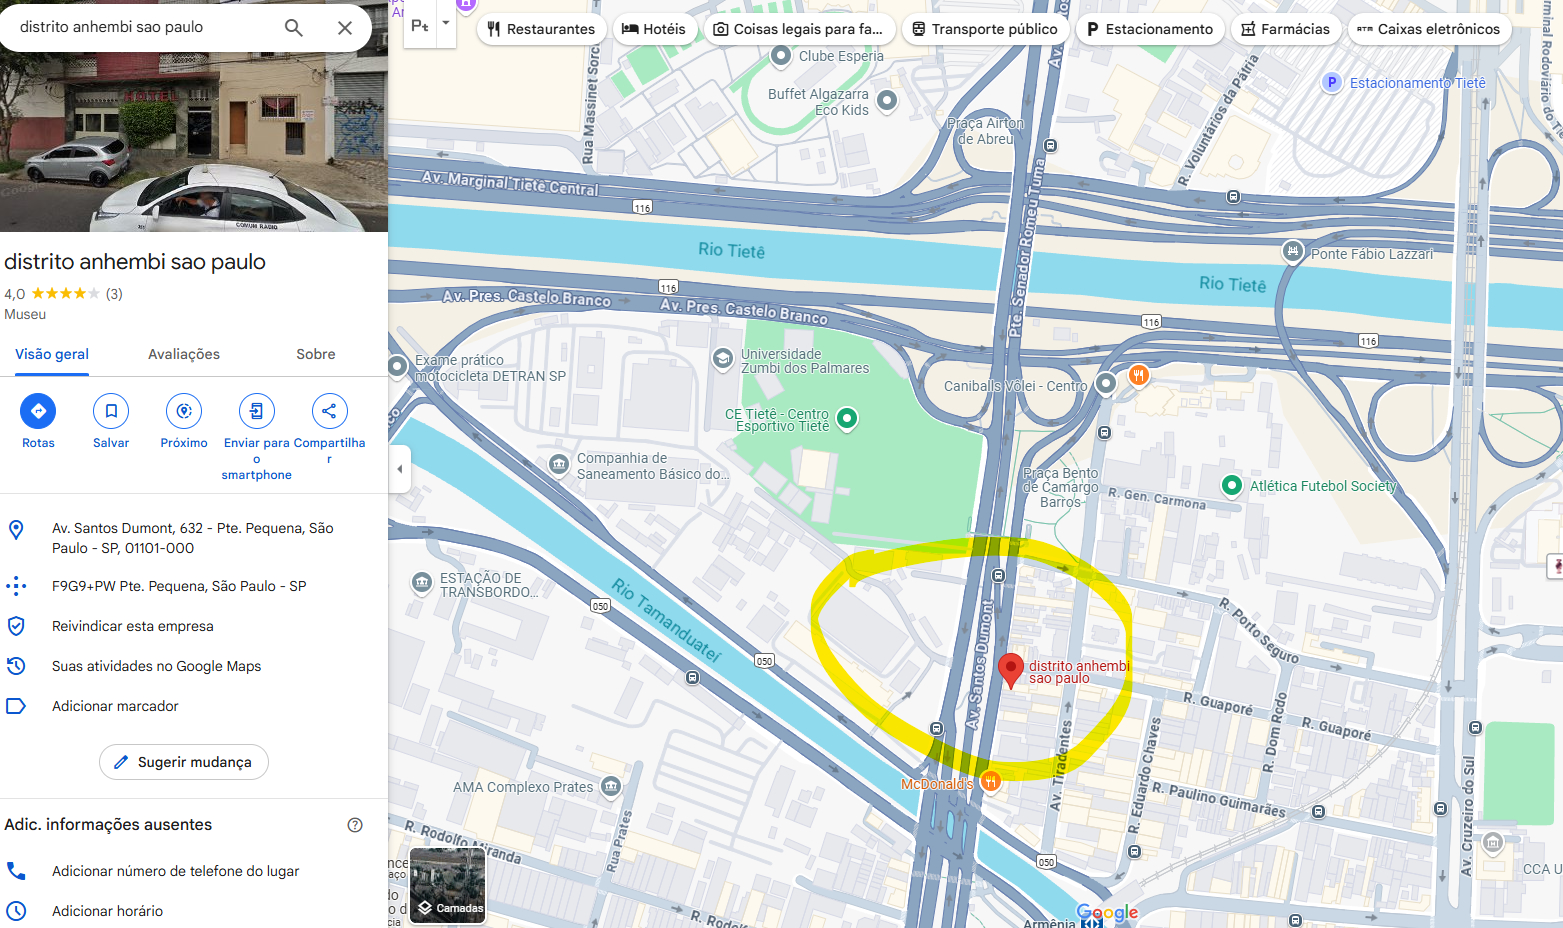Collapse the side panel arrow
This screenshot has height=928, width=1563.
[x=400, y=468]
